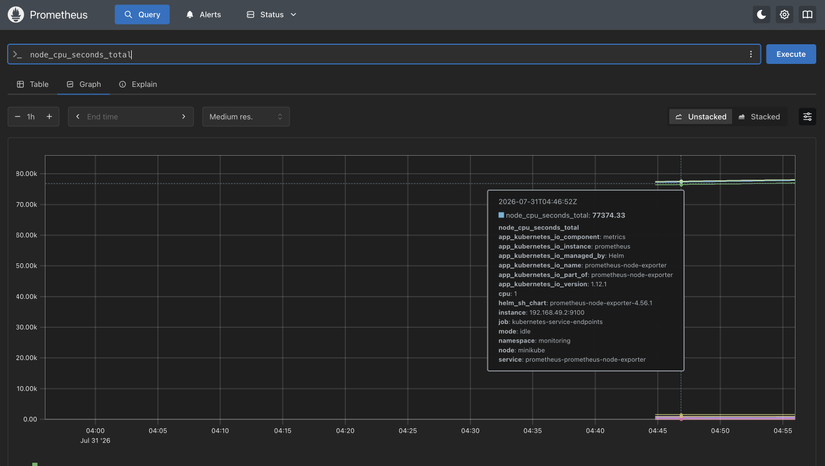Click the node: minikube label
825x466 pixels.
(x=521, y=350)
